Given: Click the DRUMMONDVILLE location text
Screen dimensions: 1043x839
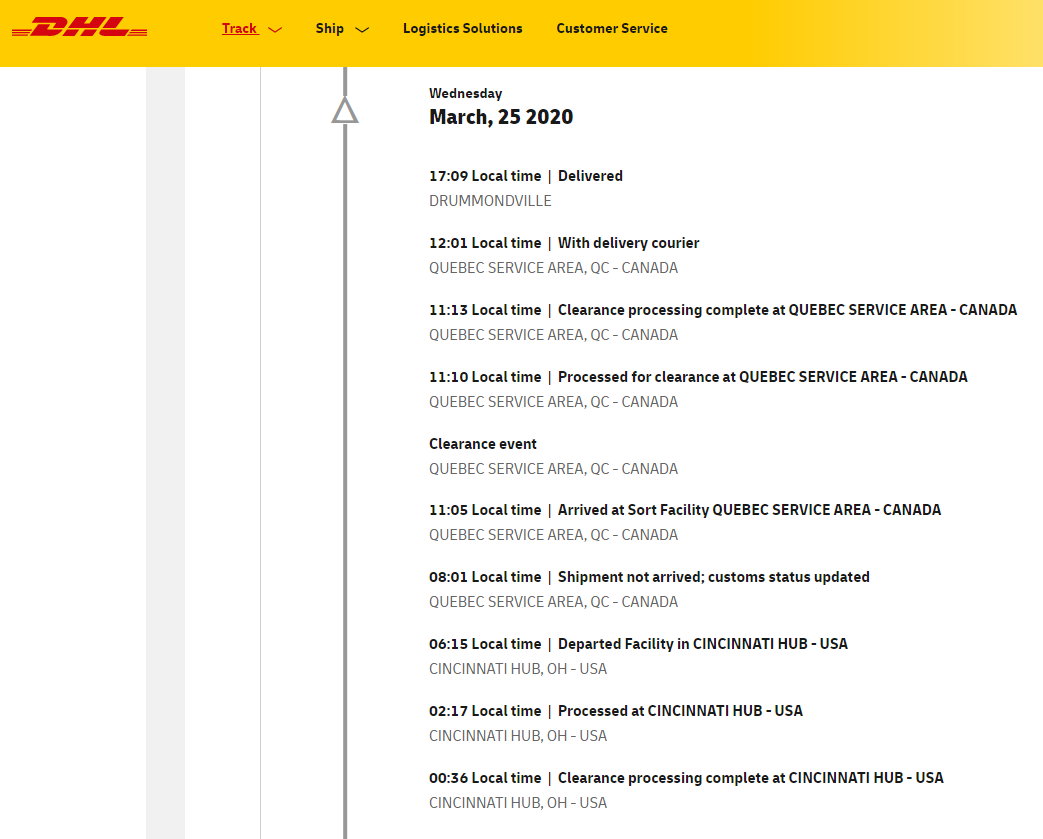Looking at the screenshot, I should pos(490,201).
